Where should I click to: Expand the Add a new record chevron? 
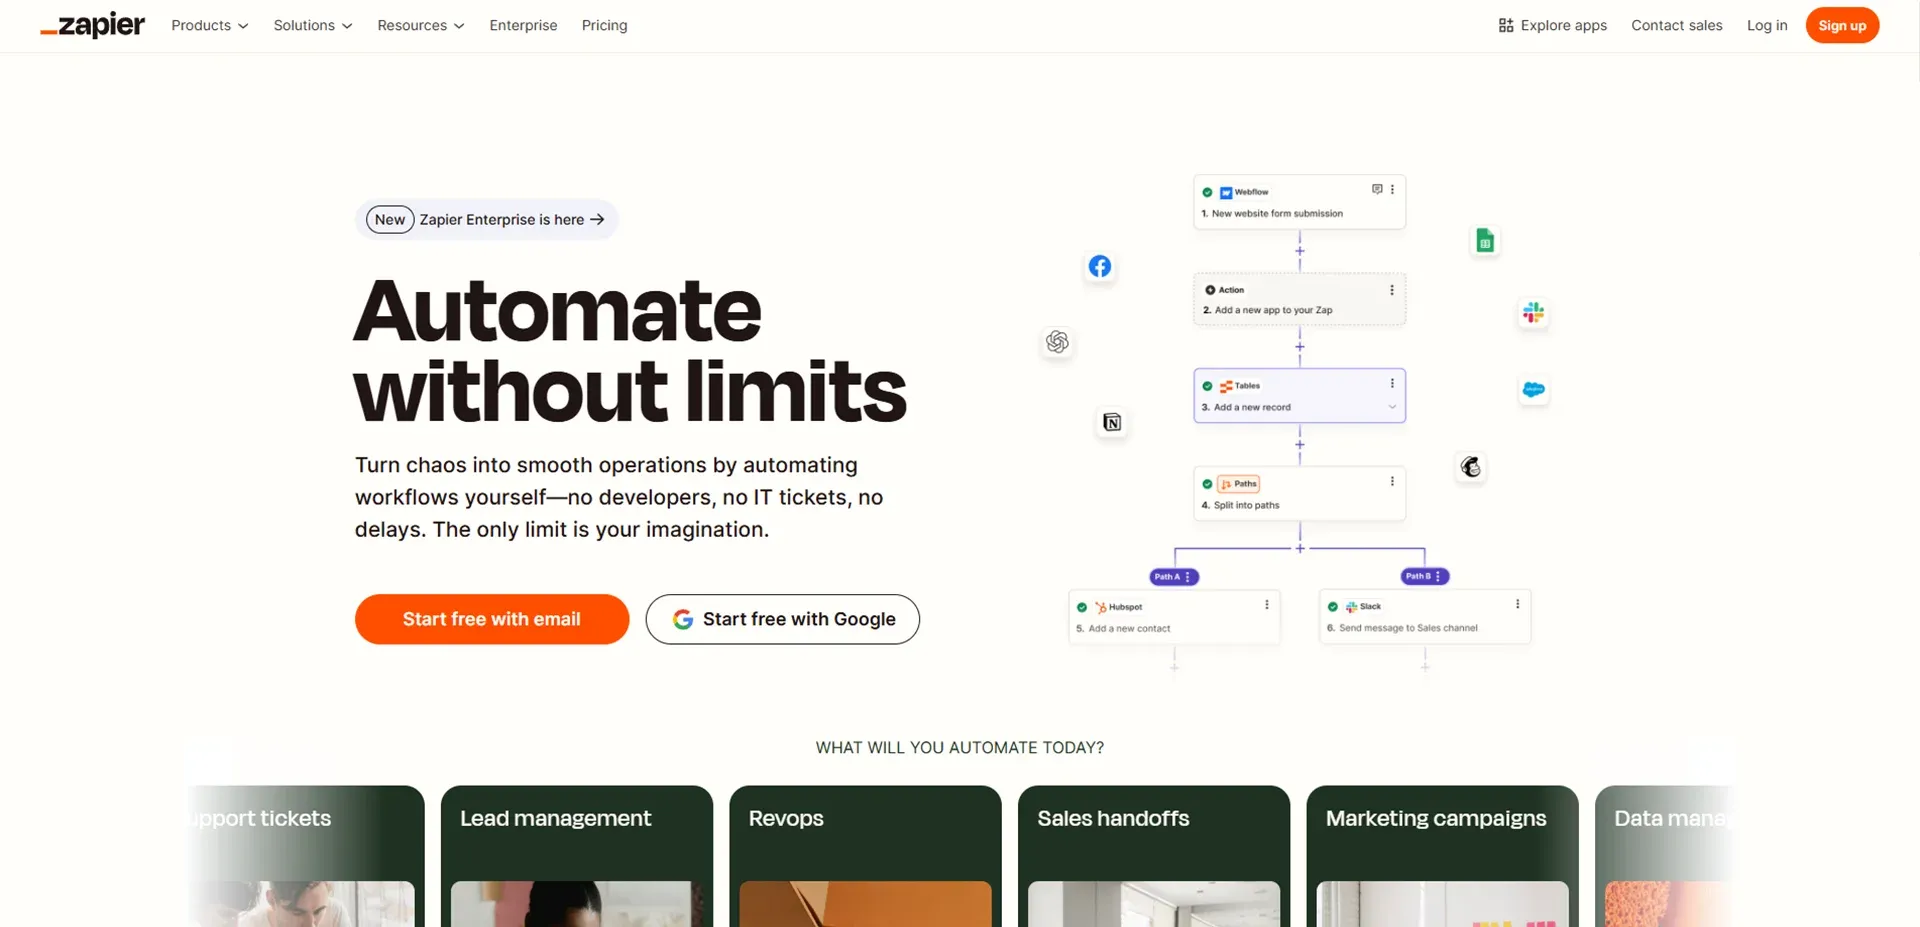pos(1392,407)
